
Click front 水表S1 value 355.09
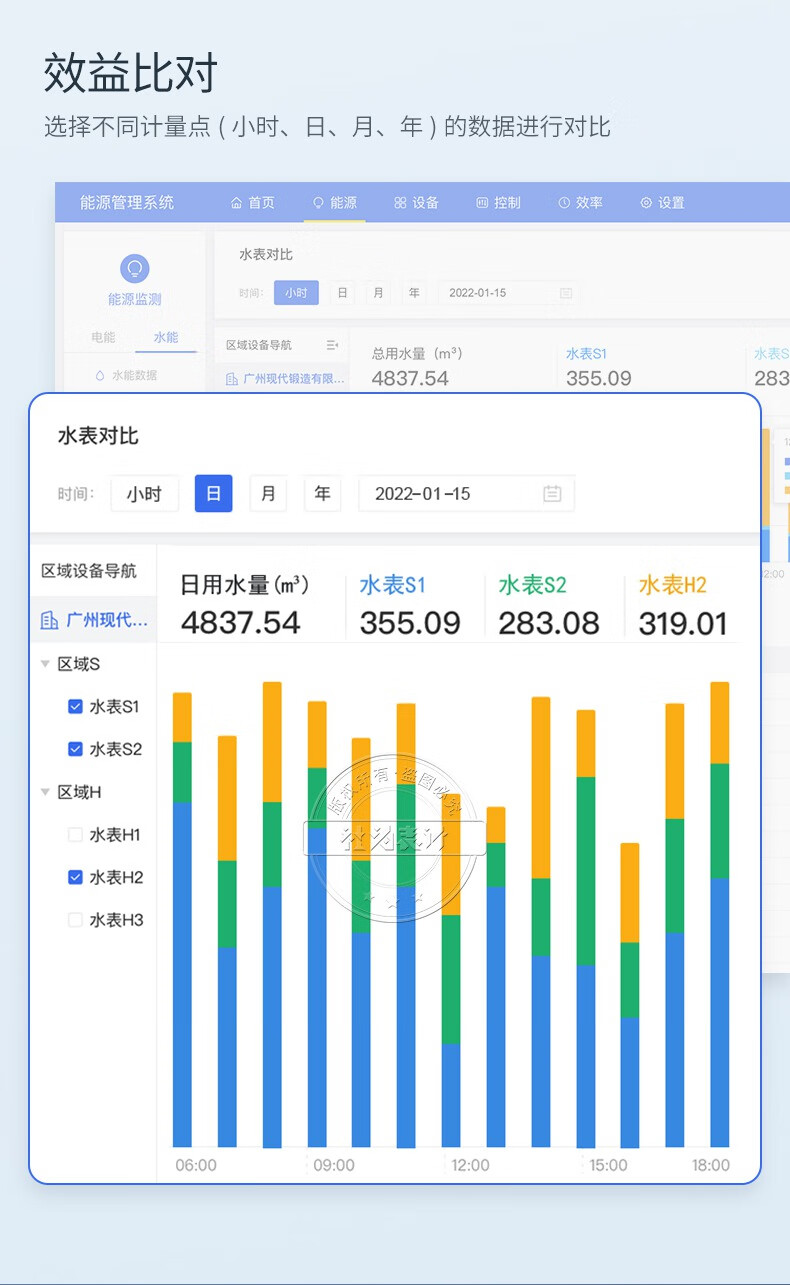pyautogui.click(x=410, y=623)
